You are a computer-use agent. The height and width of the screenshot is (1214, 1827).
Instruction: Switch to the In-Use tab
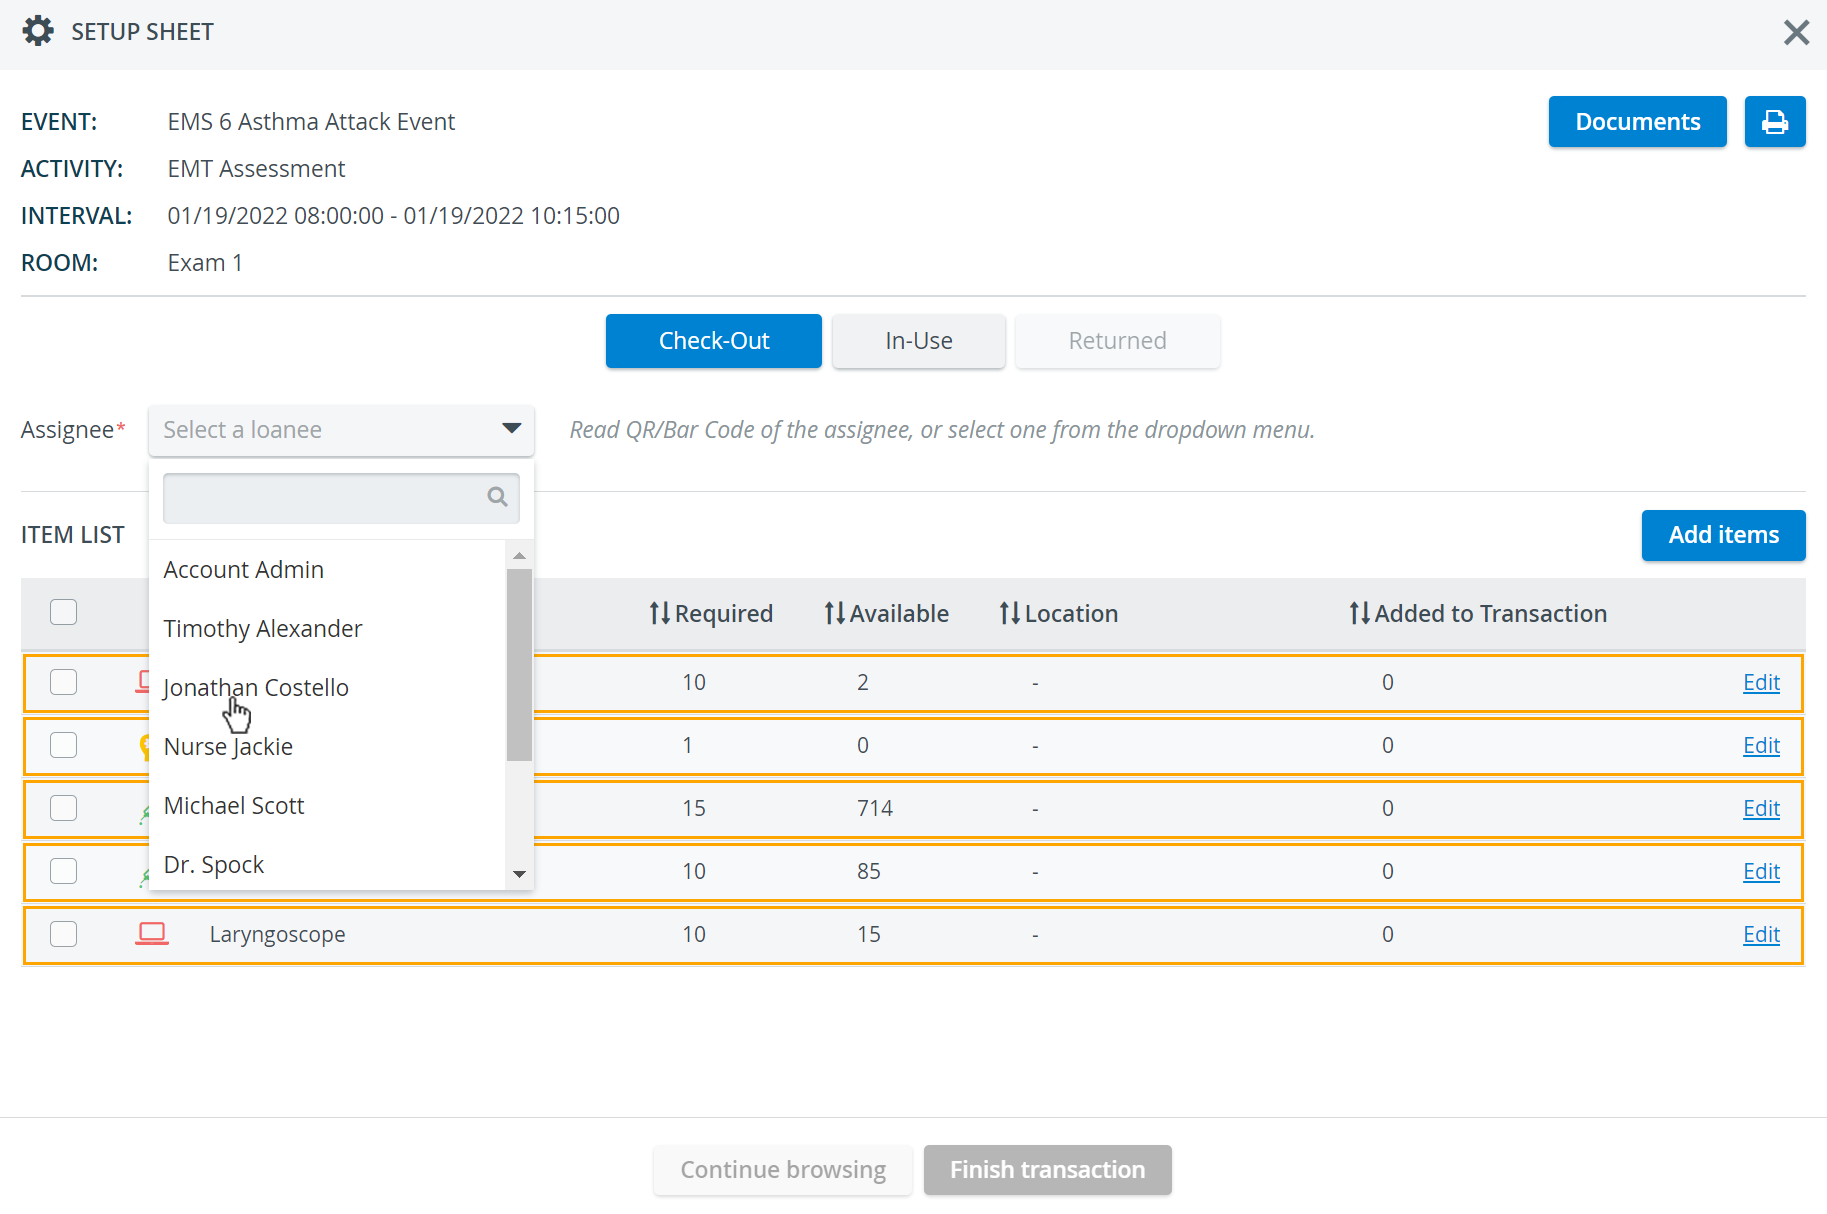tap(918, 341)
